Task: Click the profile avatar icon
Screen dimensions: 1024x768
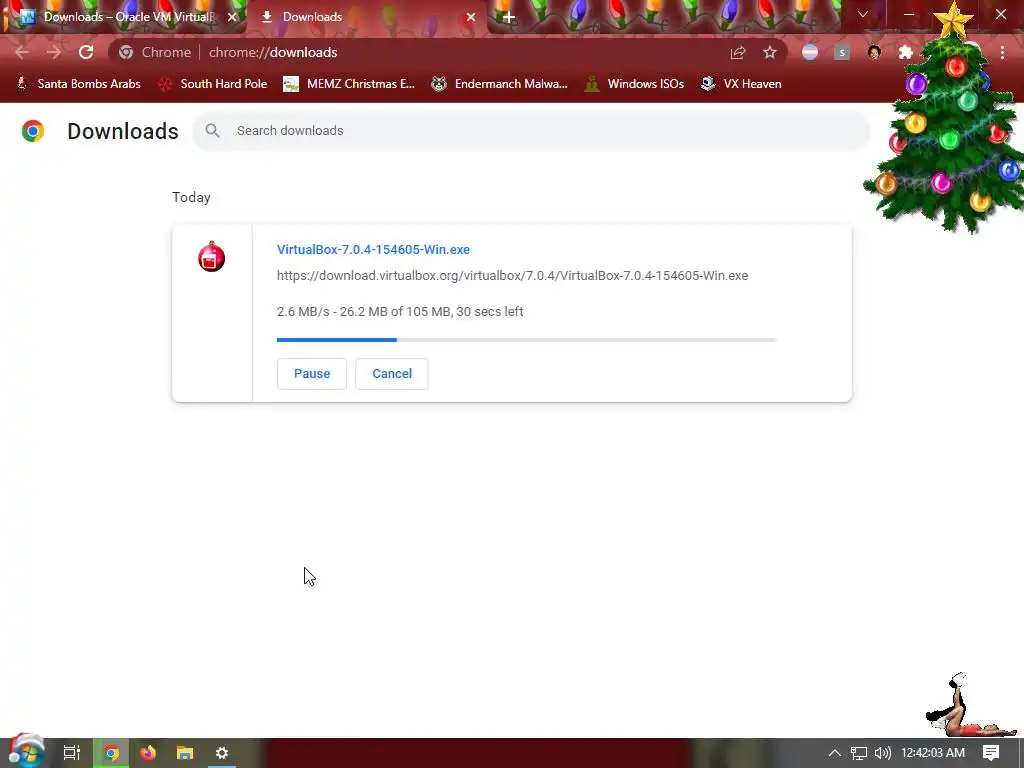Action: coord(874,52)
